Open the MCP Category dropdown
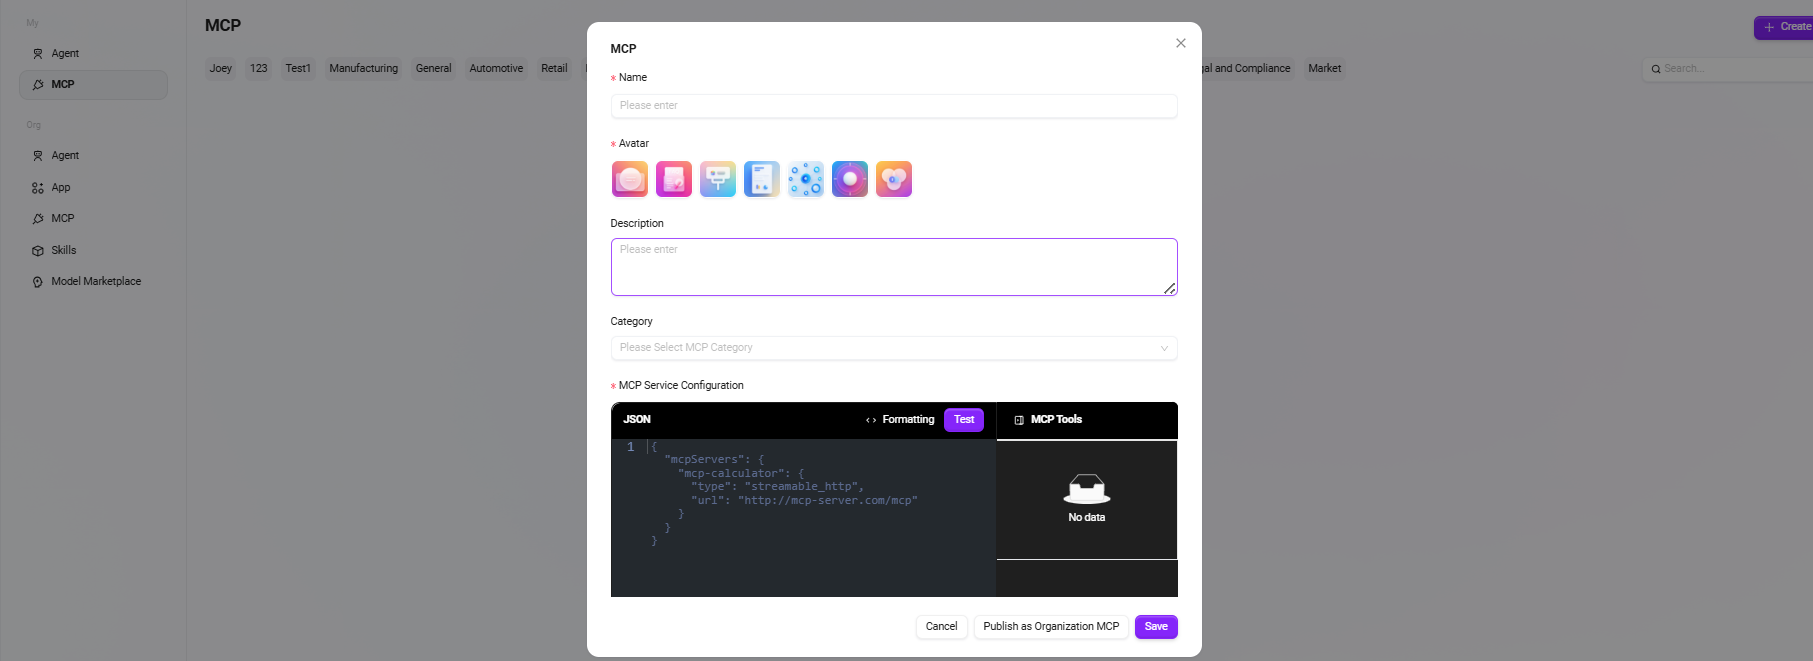1813x661 pixels. pos(893,348)
